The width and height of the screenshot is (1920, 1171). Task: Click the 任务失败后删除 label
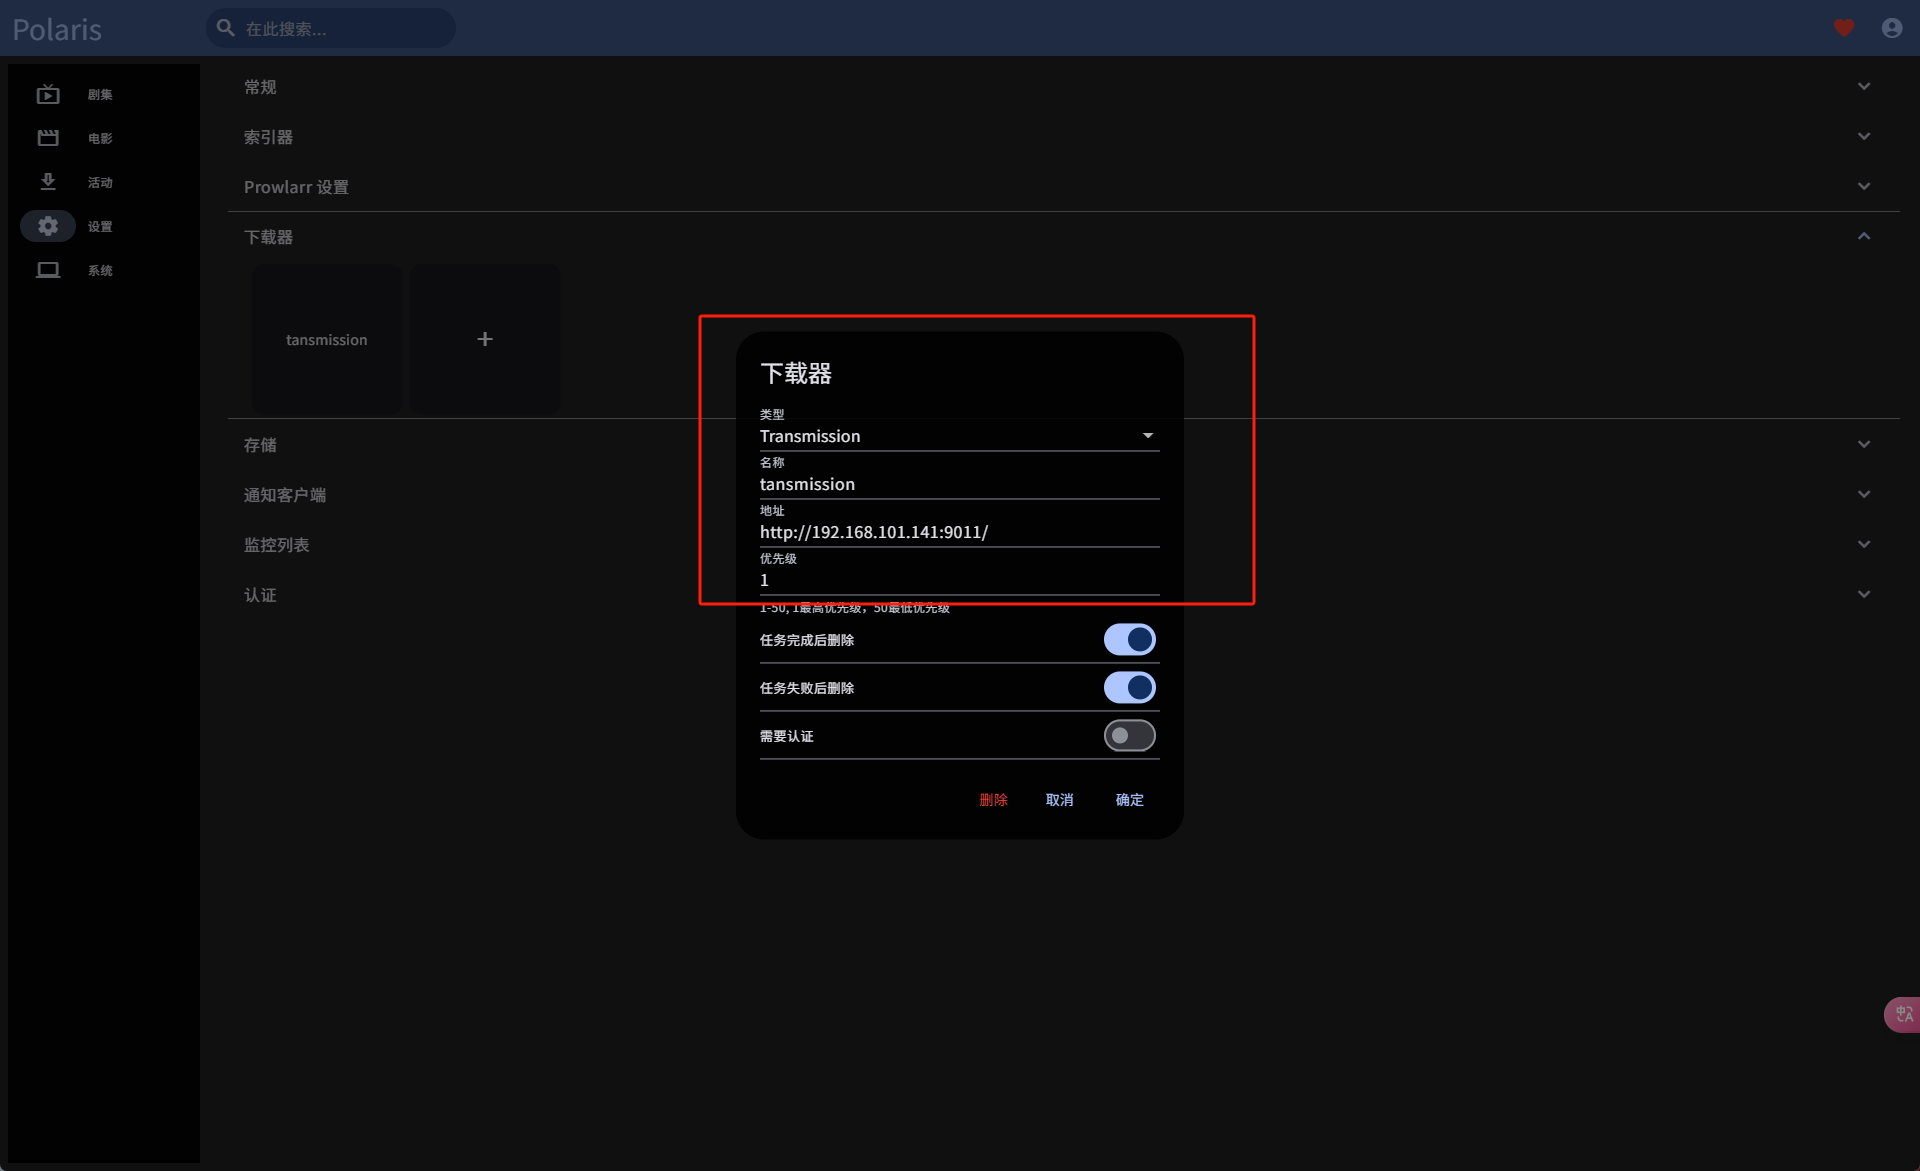coord(807,688)
